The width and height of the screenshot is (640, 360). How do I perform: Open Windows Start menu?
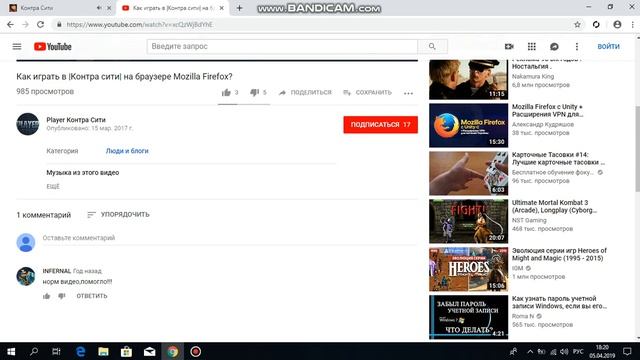pyautogui.click(x=11, y=351)
